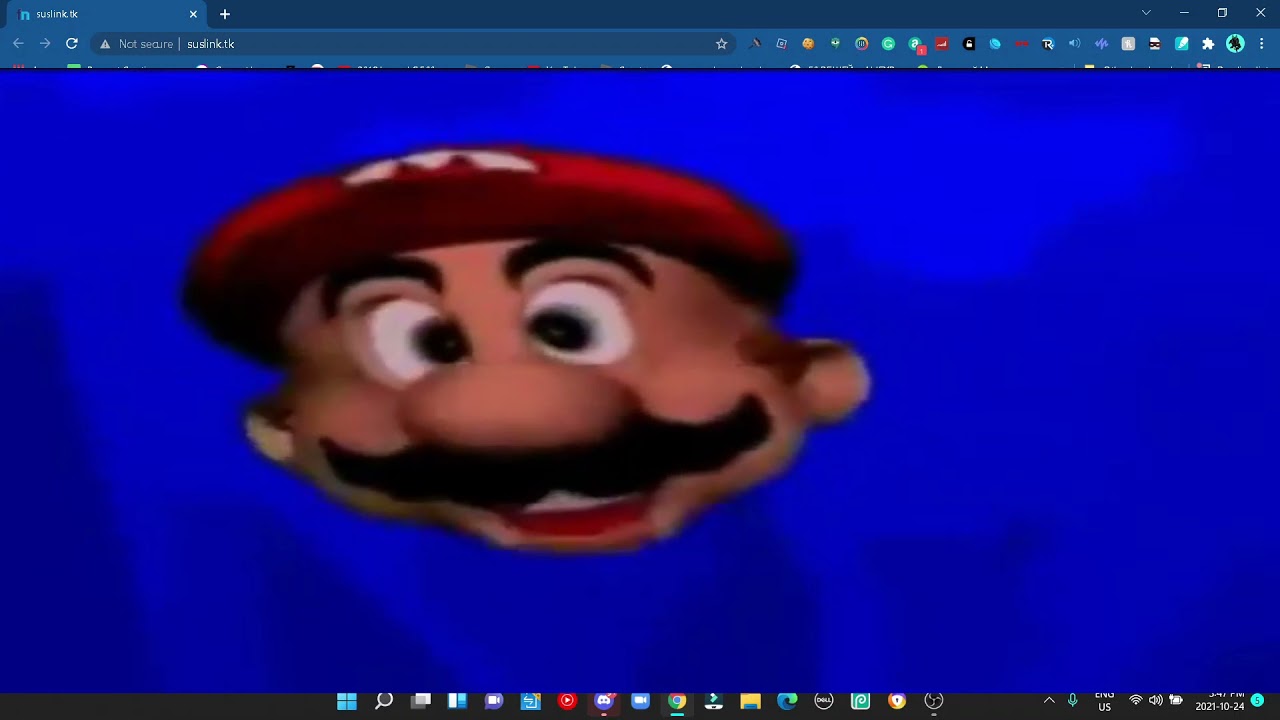Bookmark this page with the star icon
Screen dimensions: 1280x720
pos(722,44)
